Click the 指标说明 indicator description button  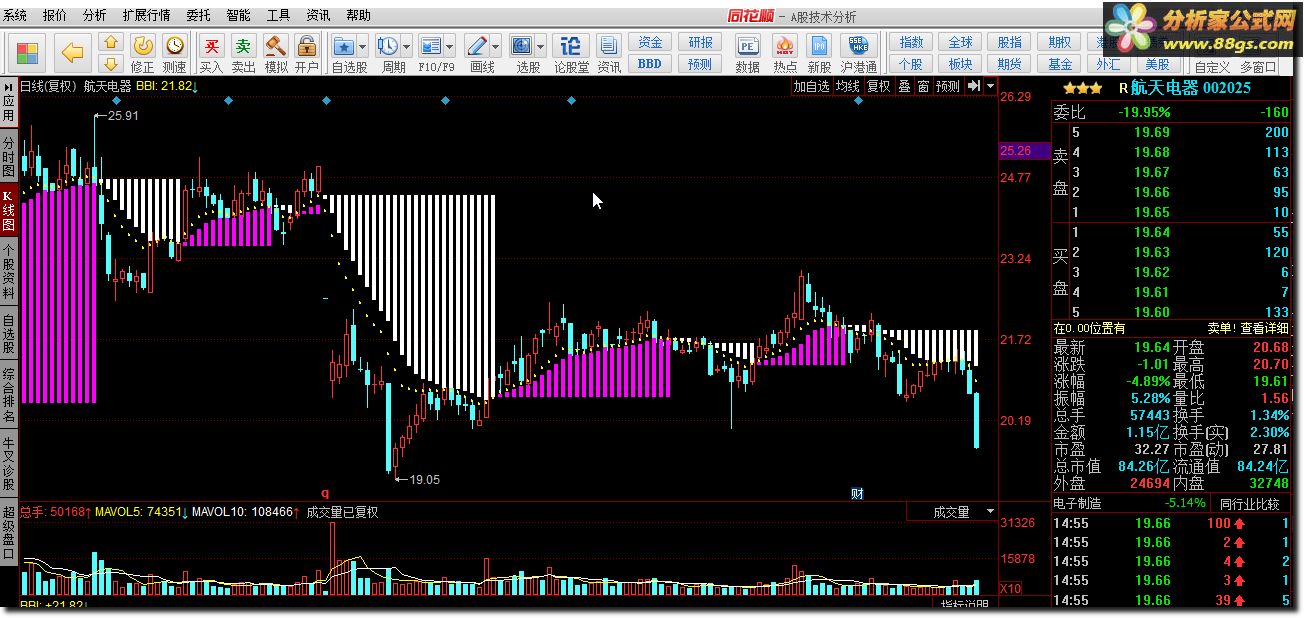966,605
